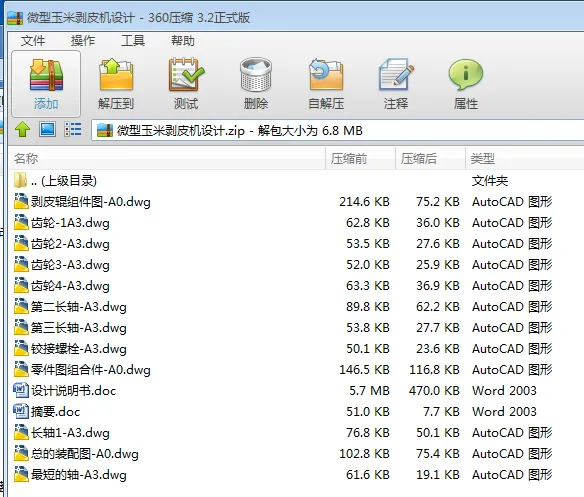
Task: Sort by 压缩后 column header
Action: [431, 158]
